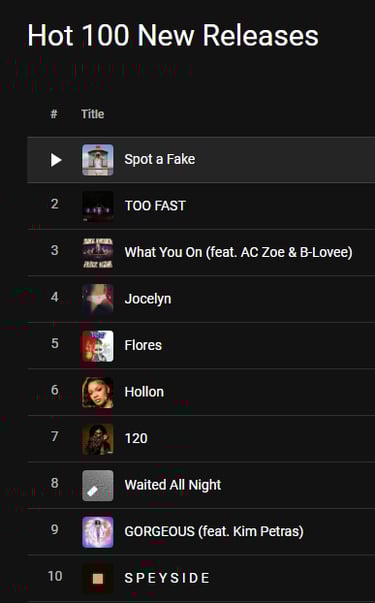Select the Jocelyn track title
The height and width of the screenshot is (603, 375).
148,299
